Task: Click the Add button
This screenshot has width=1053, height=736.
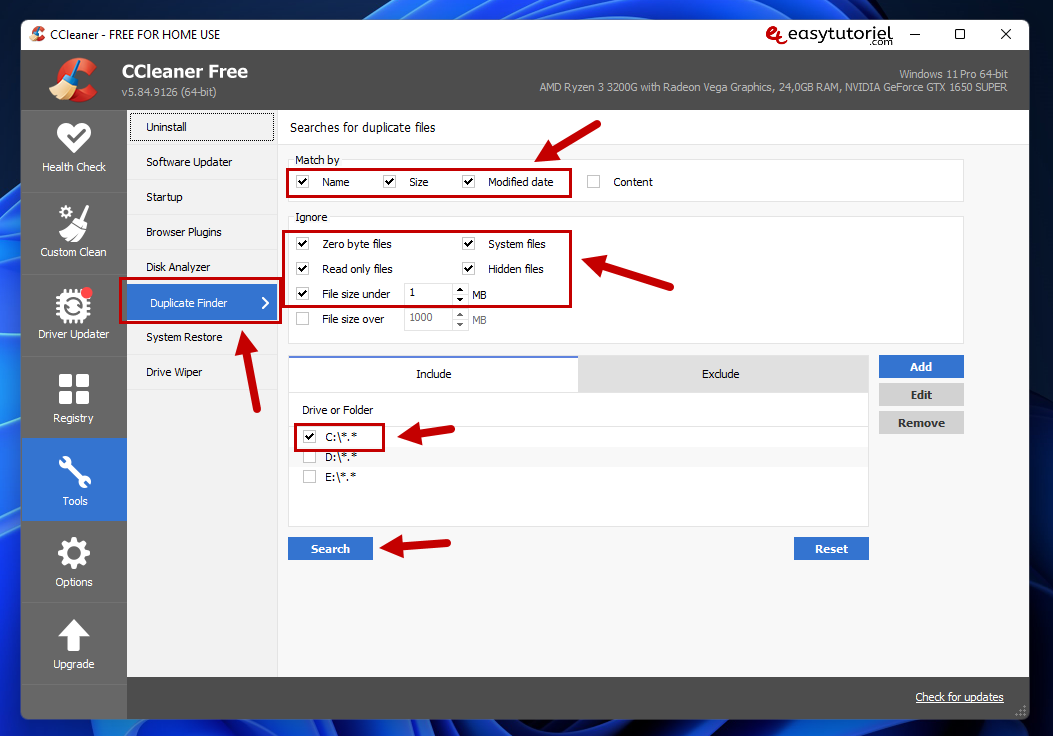Action: pyautogui.click(x=921, y=367)
